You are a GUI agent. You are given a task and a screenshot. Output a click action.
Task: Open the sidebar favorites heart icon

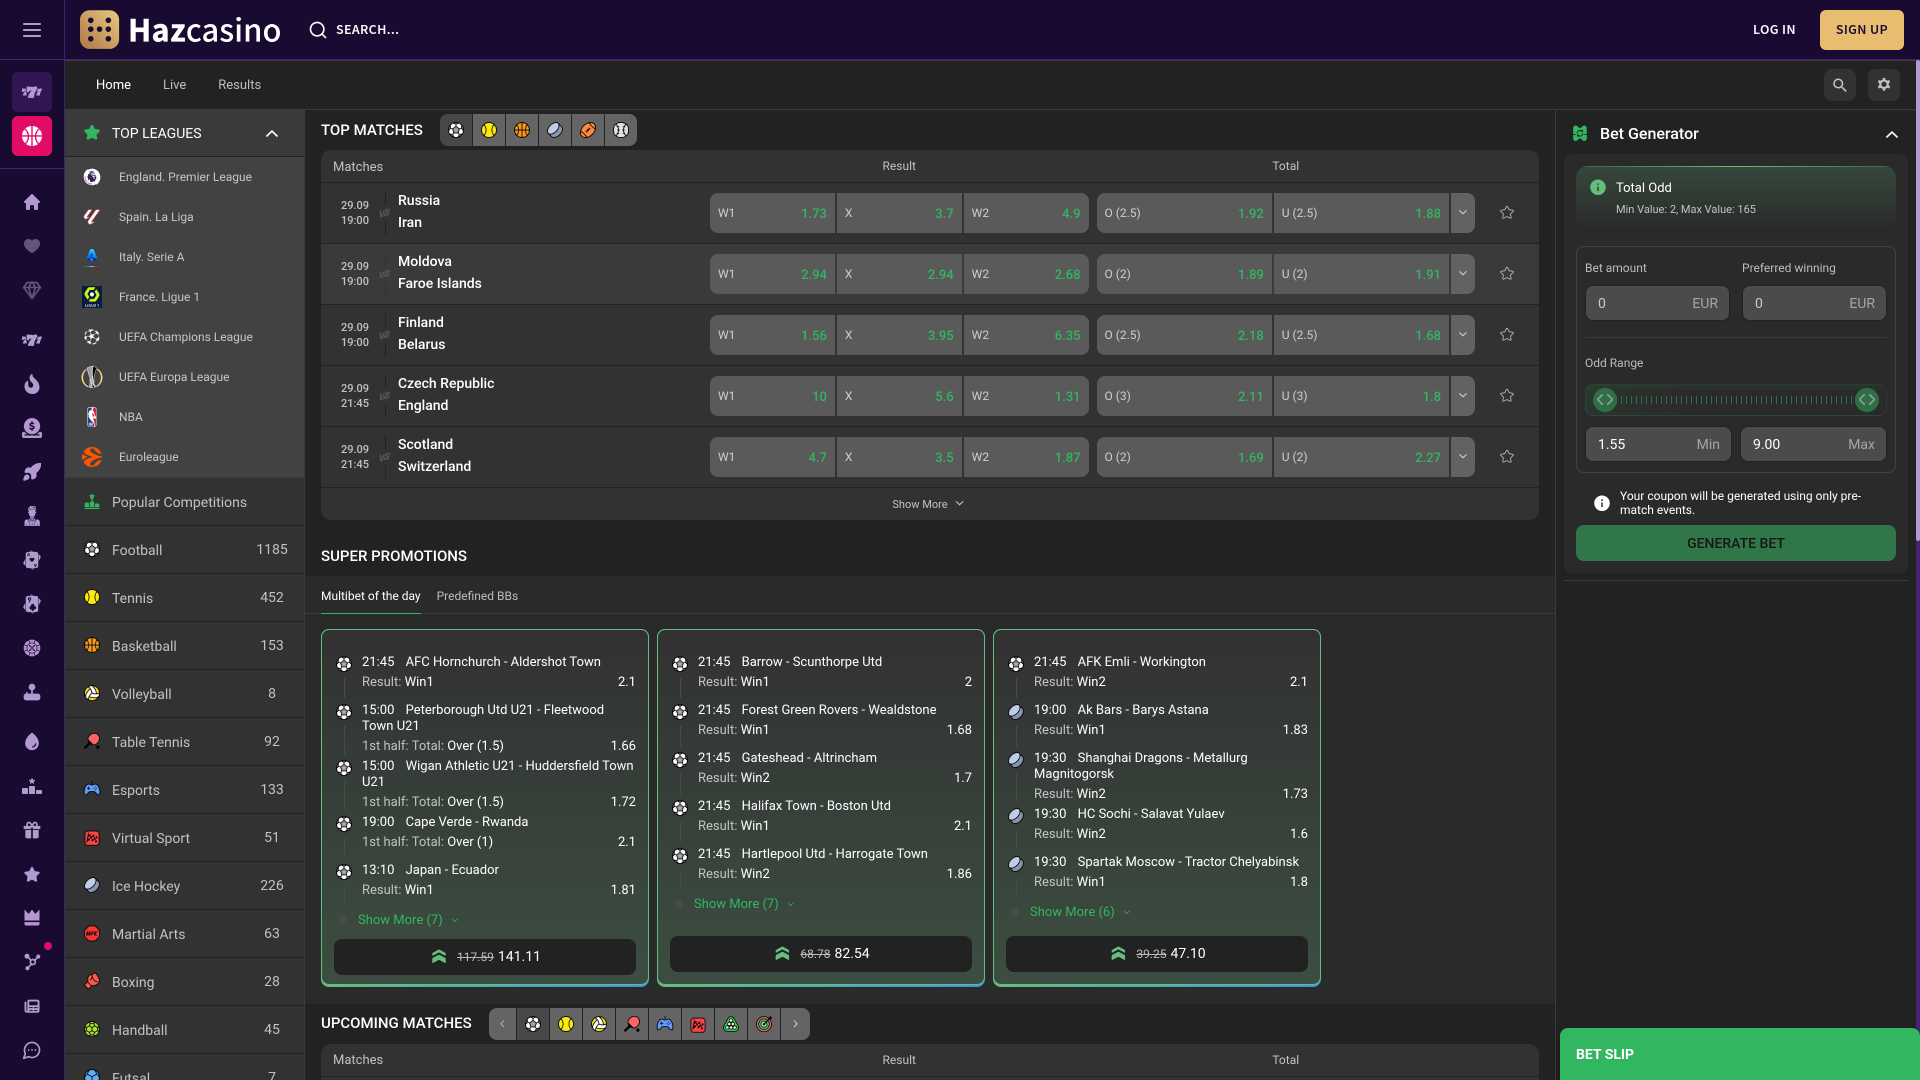tap(32, 246)
